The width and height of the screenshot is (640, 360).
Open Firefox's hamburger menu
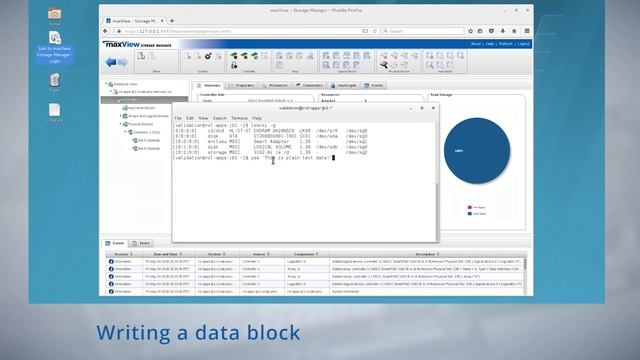(527, 31)
